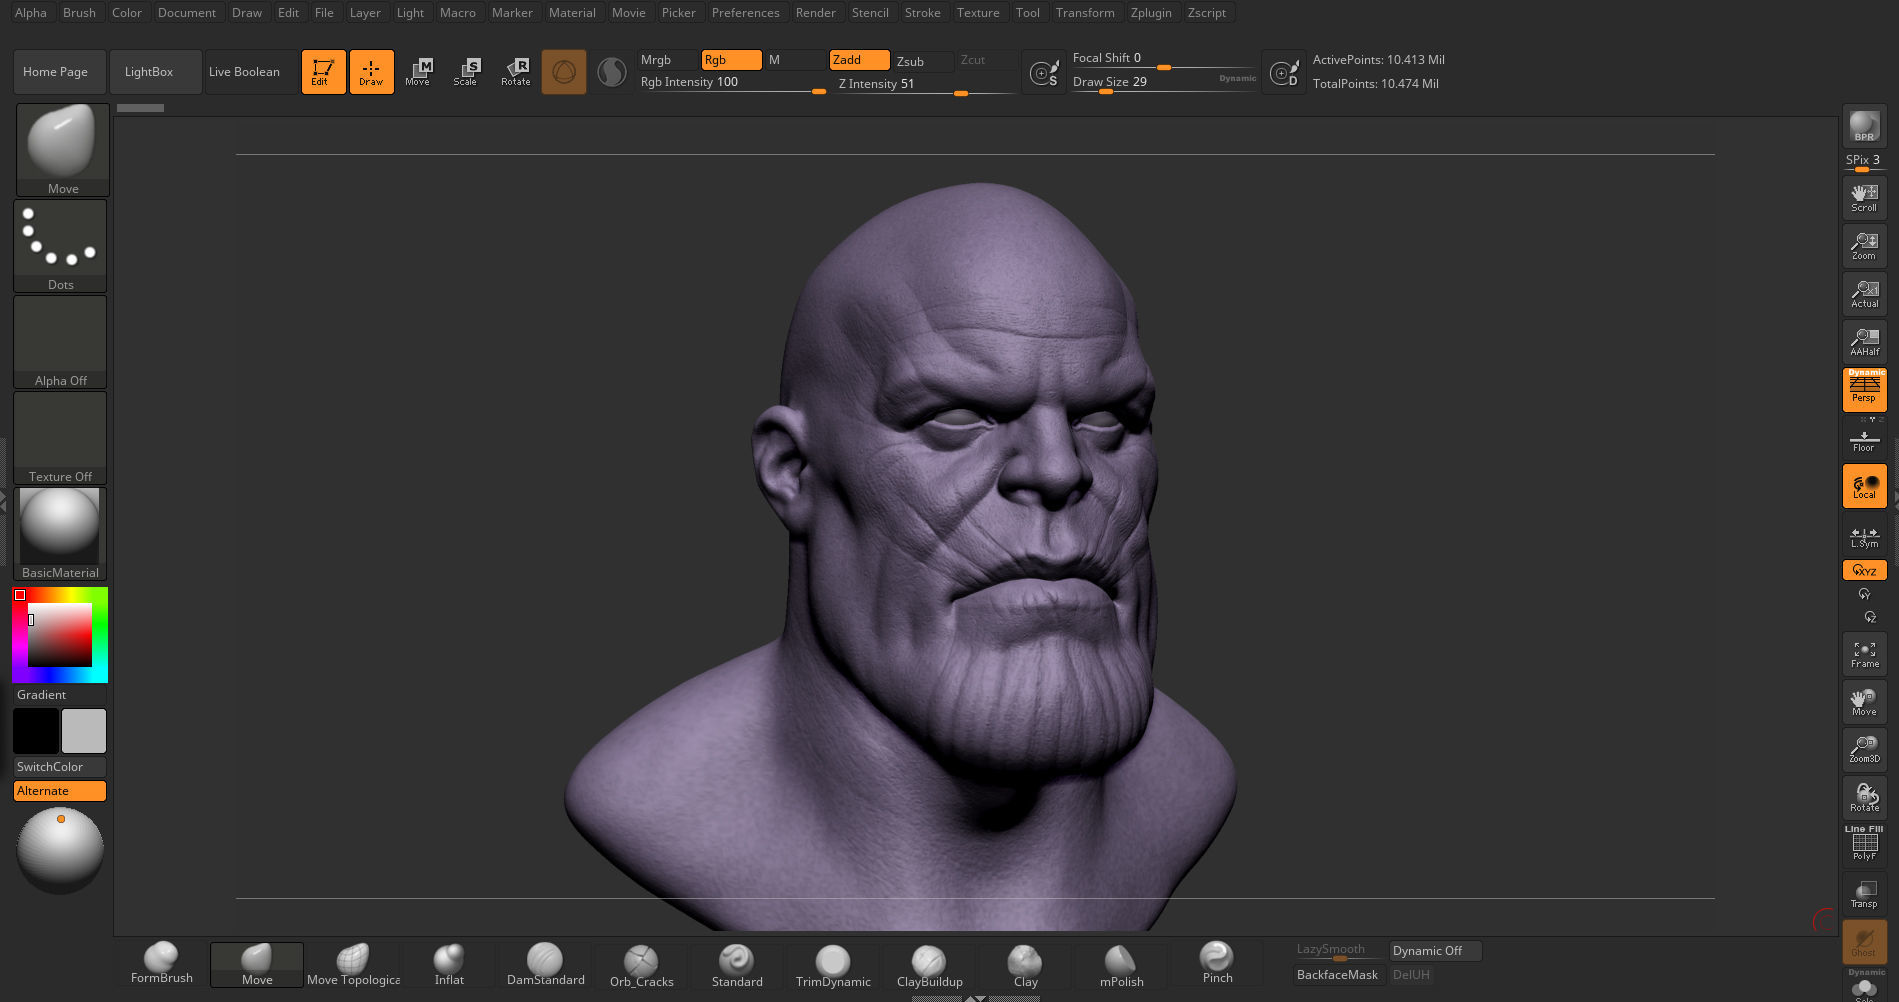Screen dimensions: 1899x1002
Task: Pick a color in the color picker
Action: [60, 635]
